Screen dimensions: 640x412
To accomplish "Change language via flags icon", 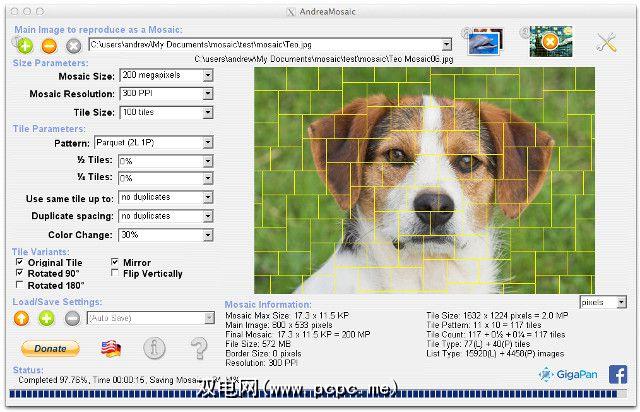I will click(111, 348).
